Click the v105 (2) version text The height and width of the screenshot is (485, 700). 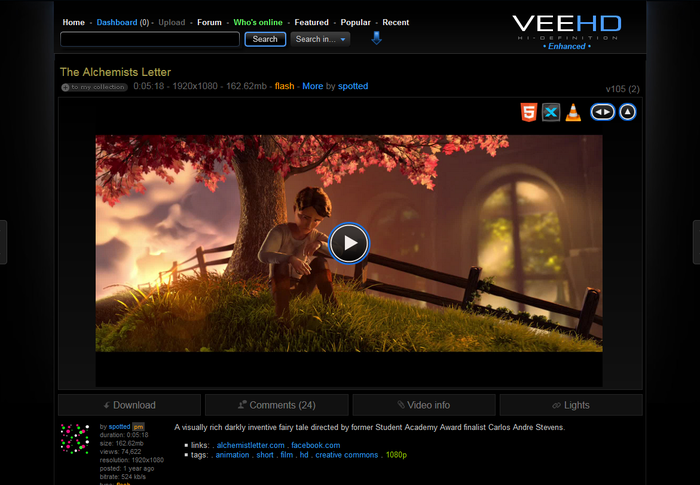(x=622, y=89)
